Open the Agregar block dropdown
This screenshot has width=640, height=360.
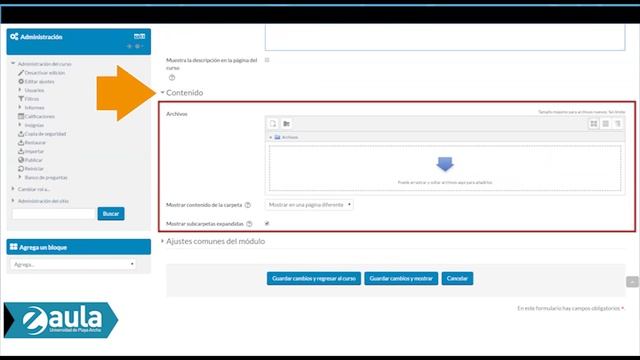[73, 264]
